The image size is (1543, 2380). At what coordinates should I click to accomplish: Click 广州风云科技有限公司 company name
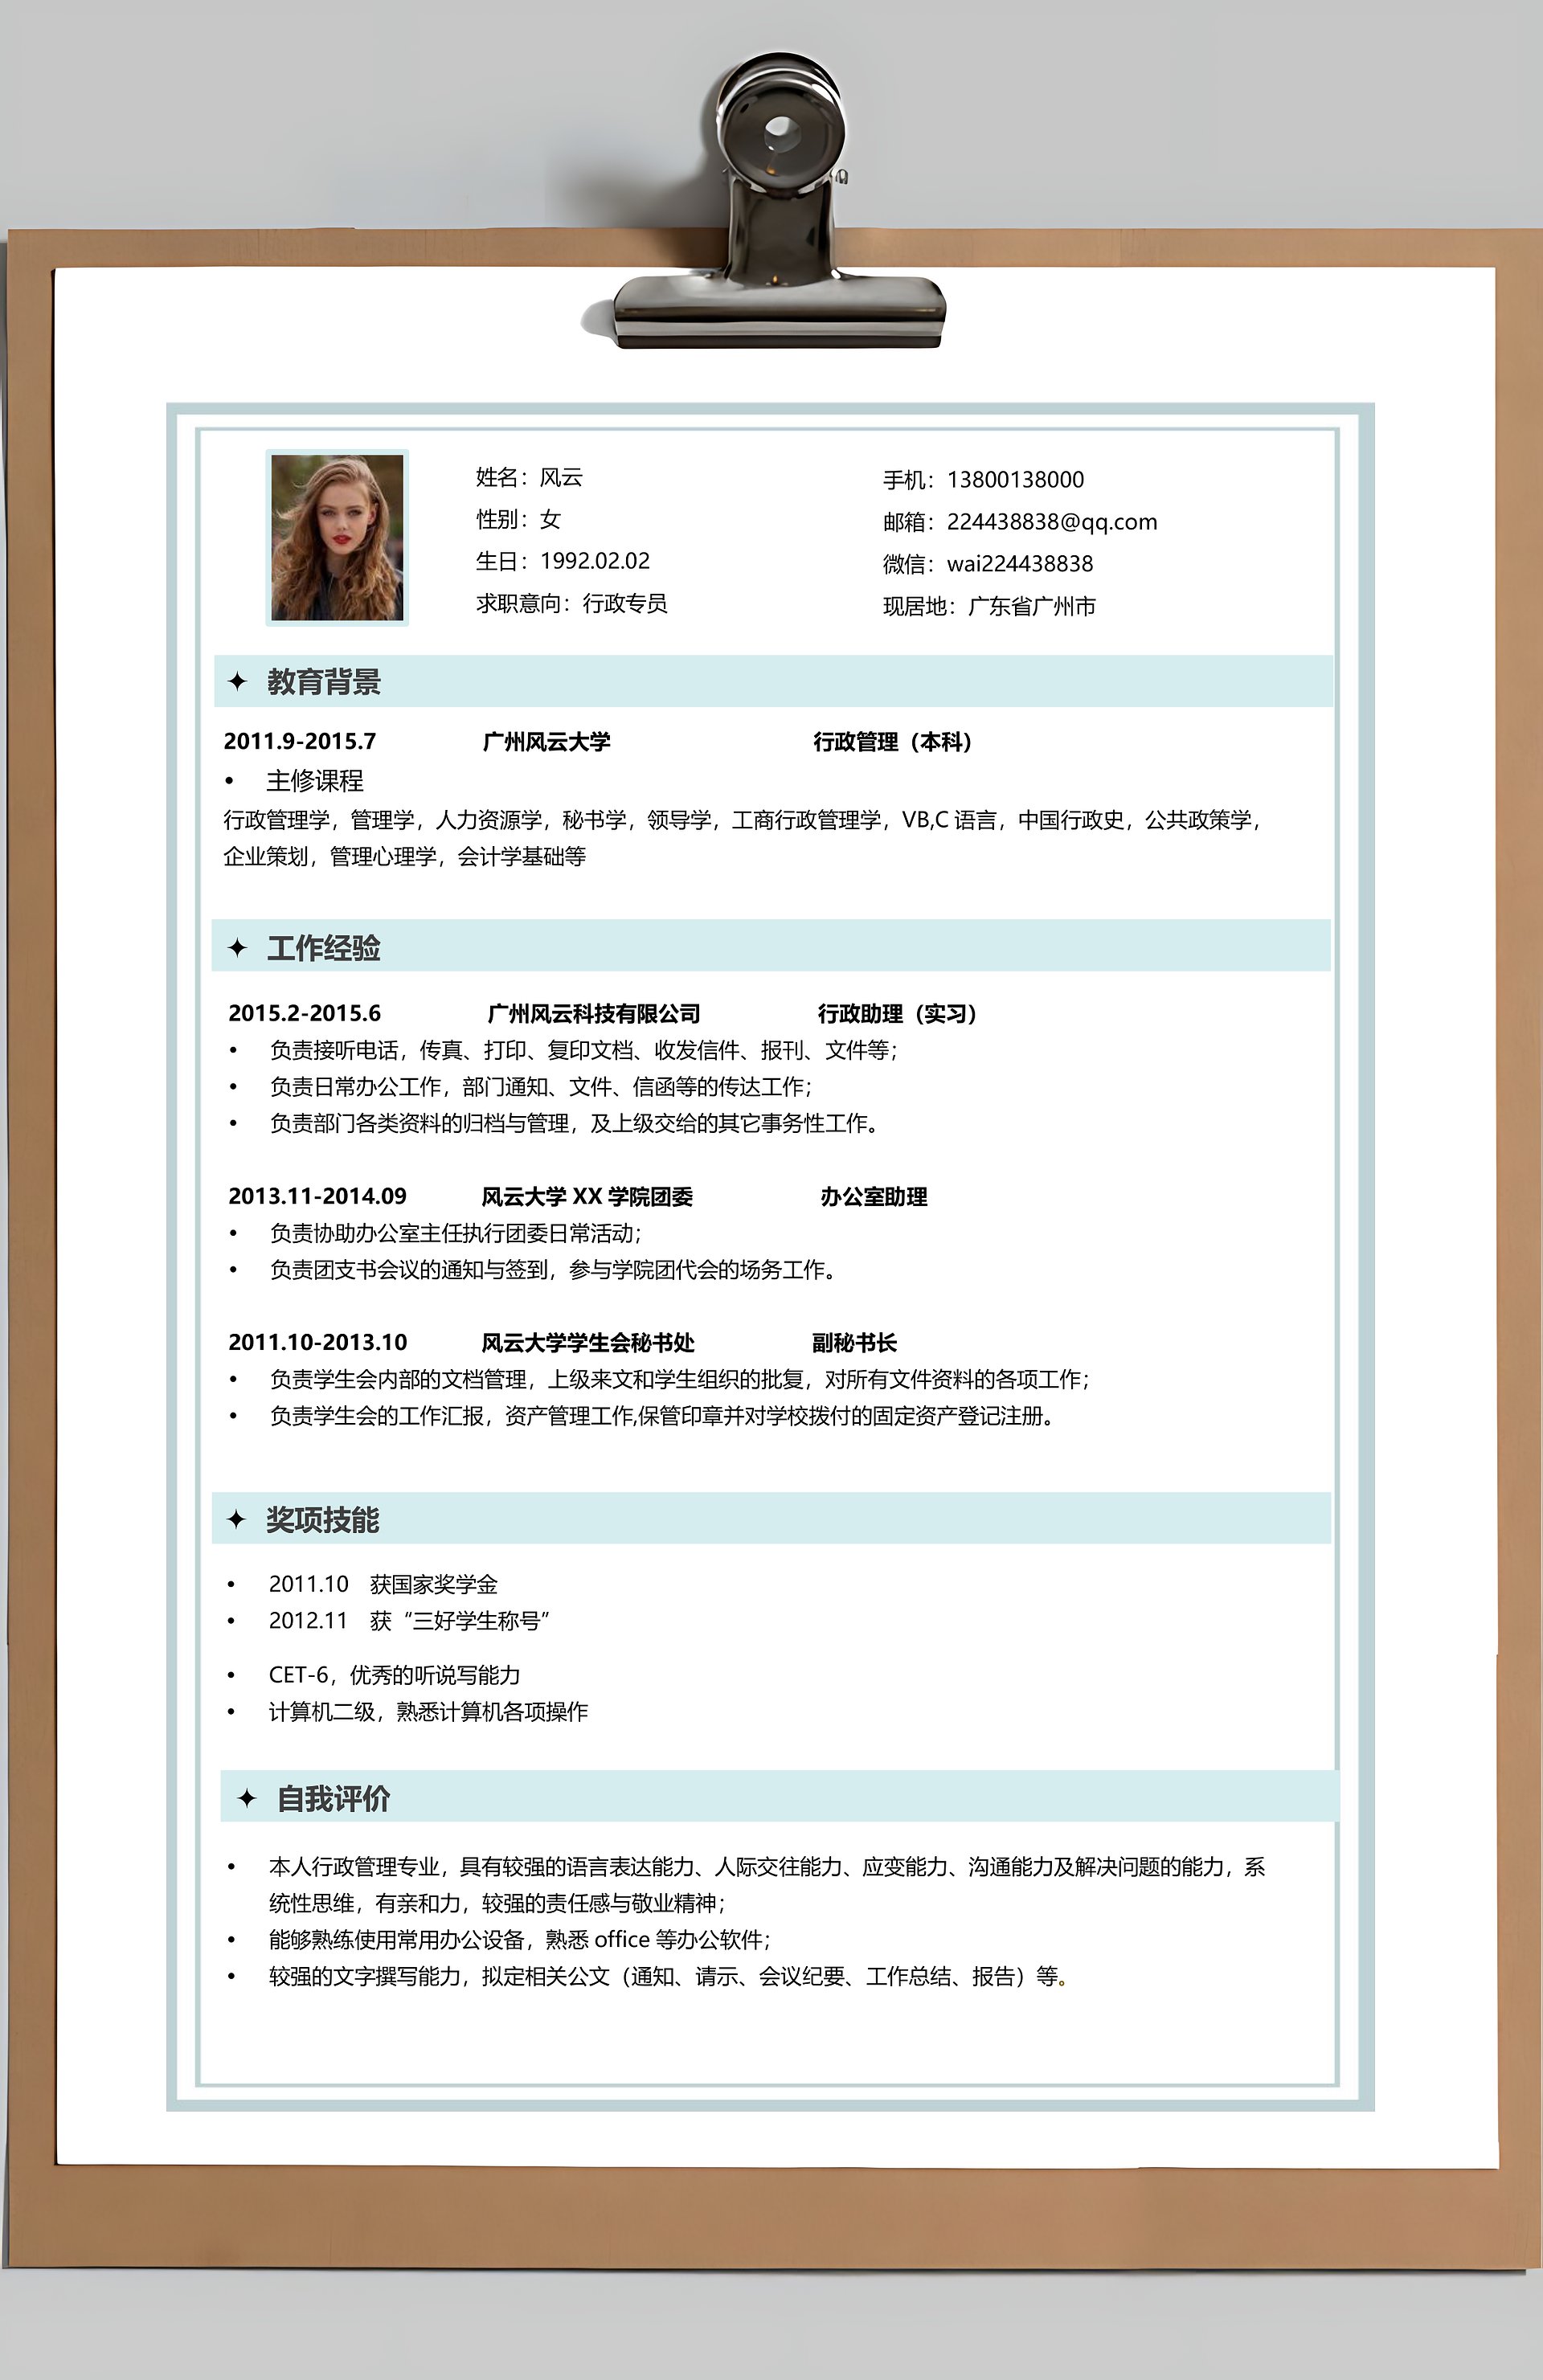(593, 1014)
